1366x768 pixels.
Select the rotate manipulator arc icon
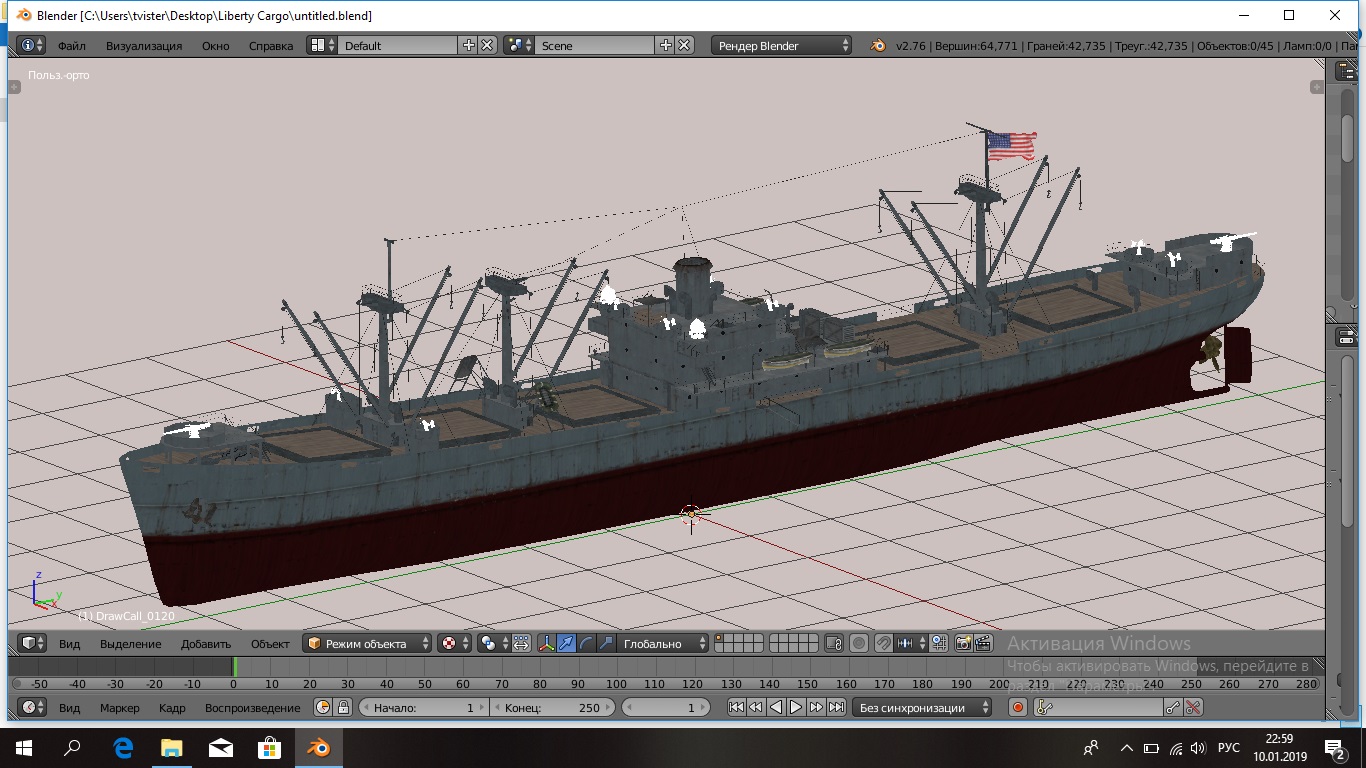(x=586, y=643)
